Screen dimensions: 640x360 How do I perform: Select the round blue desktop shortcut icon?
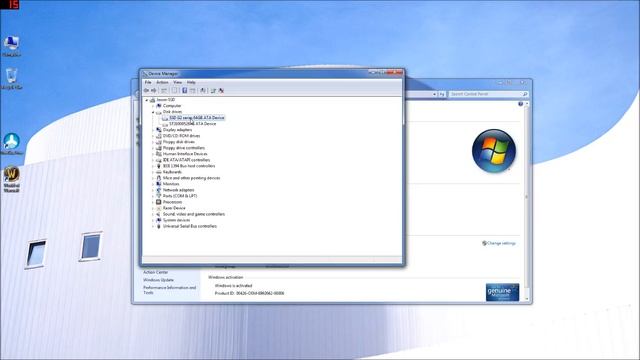(11, 144)
